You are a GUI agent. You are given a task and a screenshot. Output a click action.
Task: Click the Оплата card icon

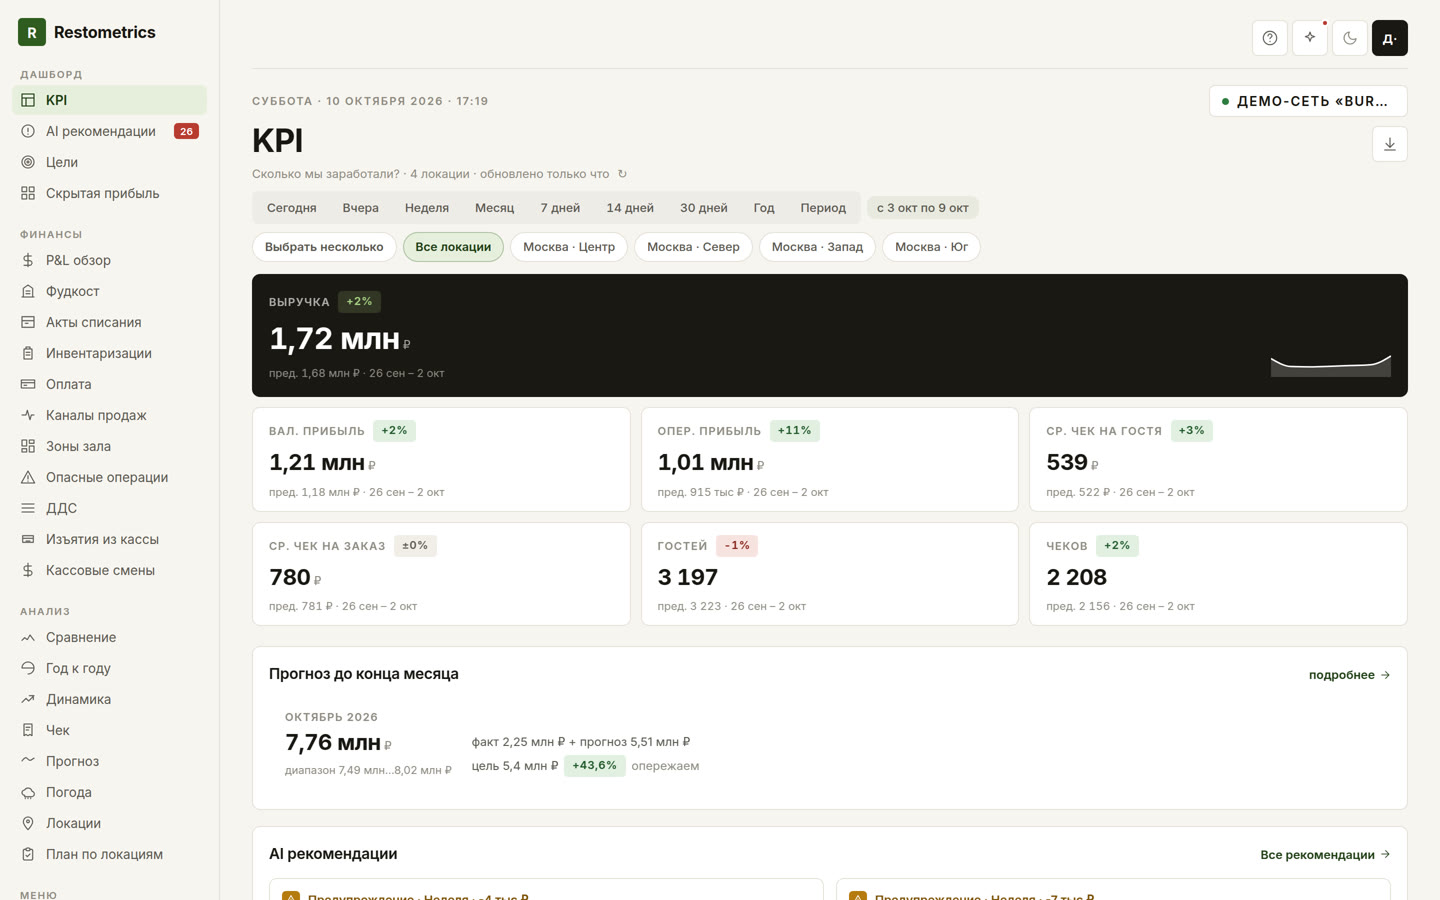(28, 384)
